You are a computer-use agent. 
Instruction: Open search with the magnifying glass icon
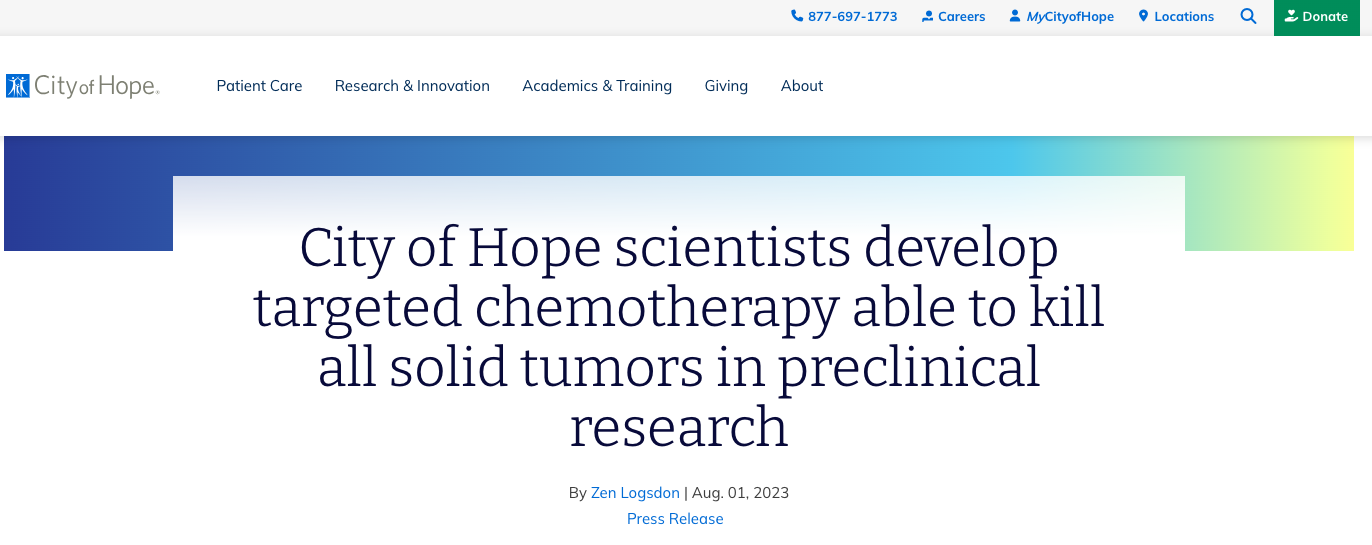click(x=1248, y=16)
